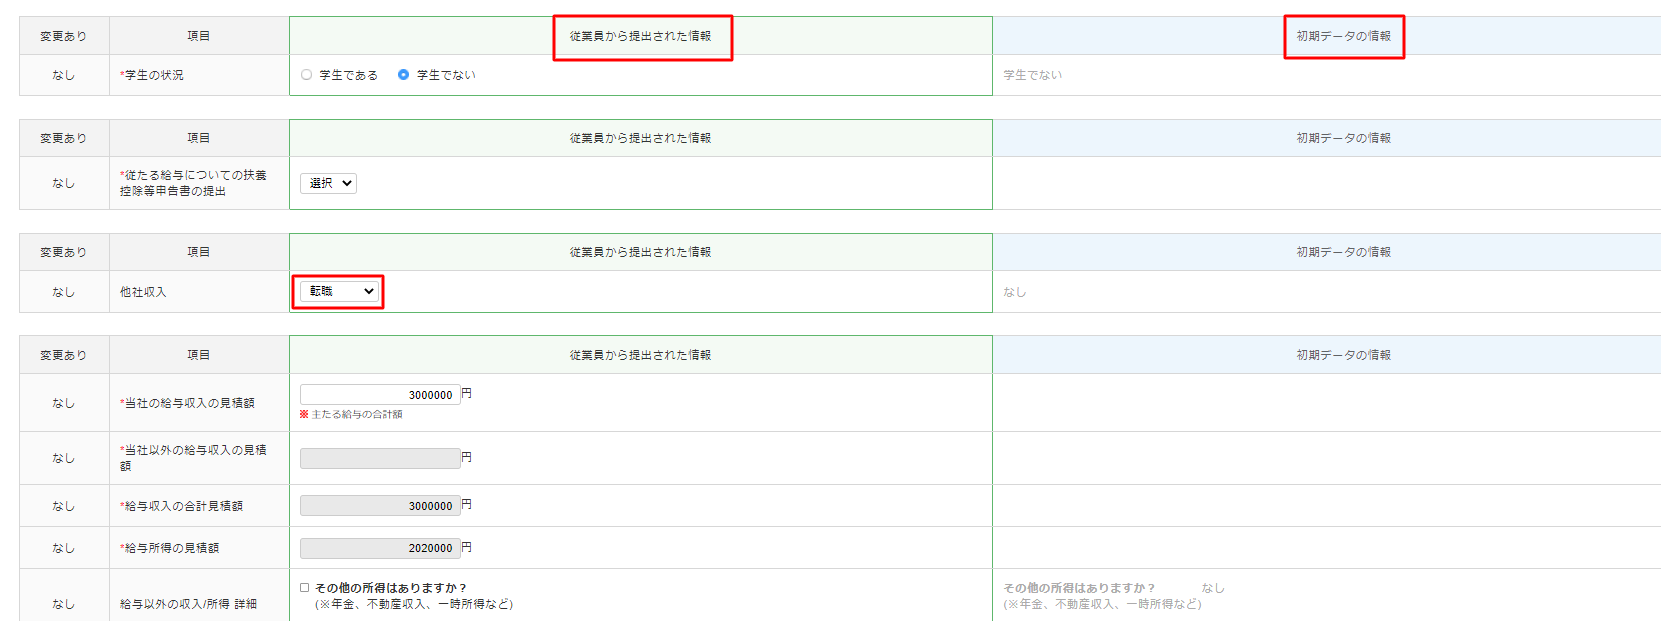Click the 他社収入 row label
Image resolution: width=1661 pixels, height=621 pixels.
pos(143,292)
